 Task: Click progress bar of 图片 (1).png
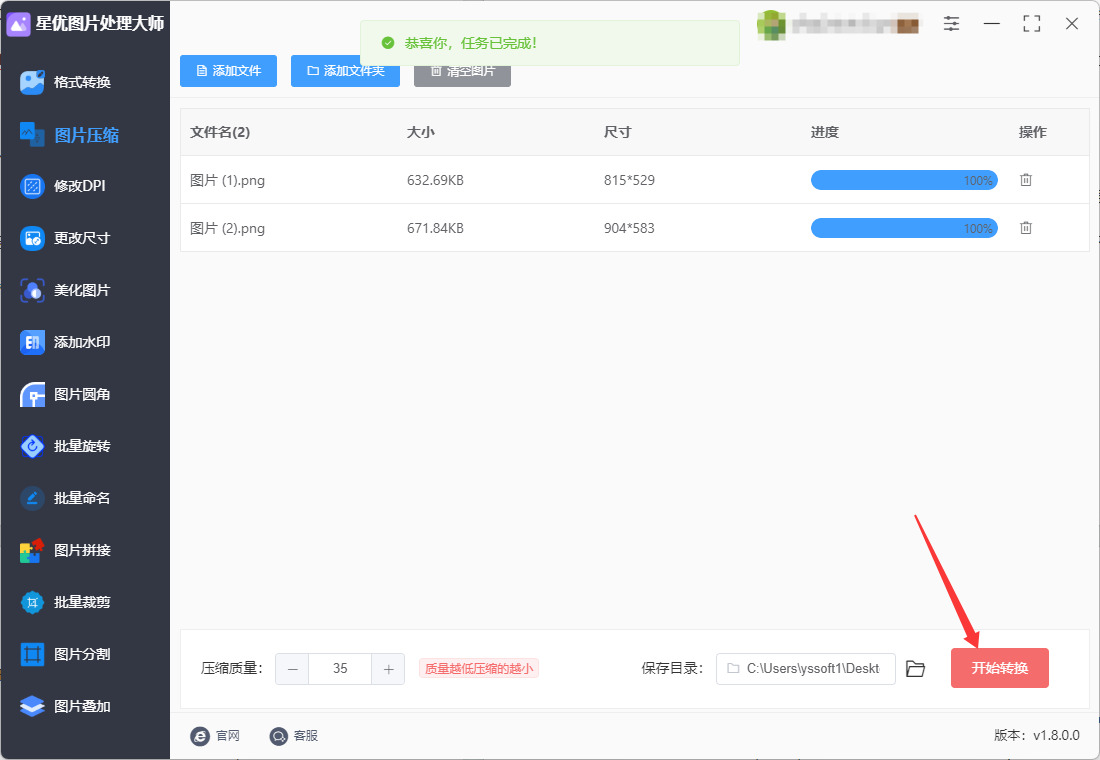(904, 180)
